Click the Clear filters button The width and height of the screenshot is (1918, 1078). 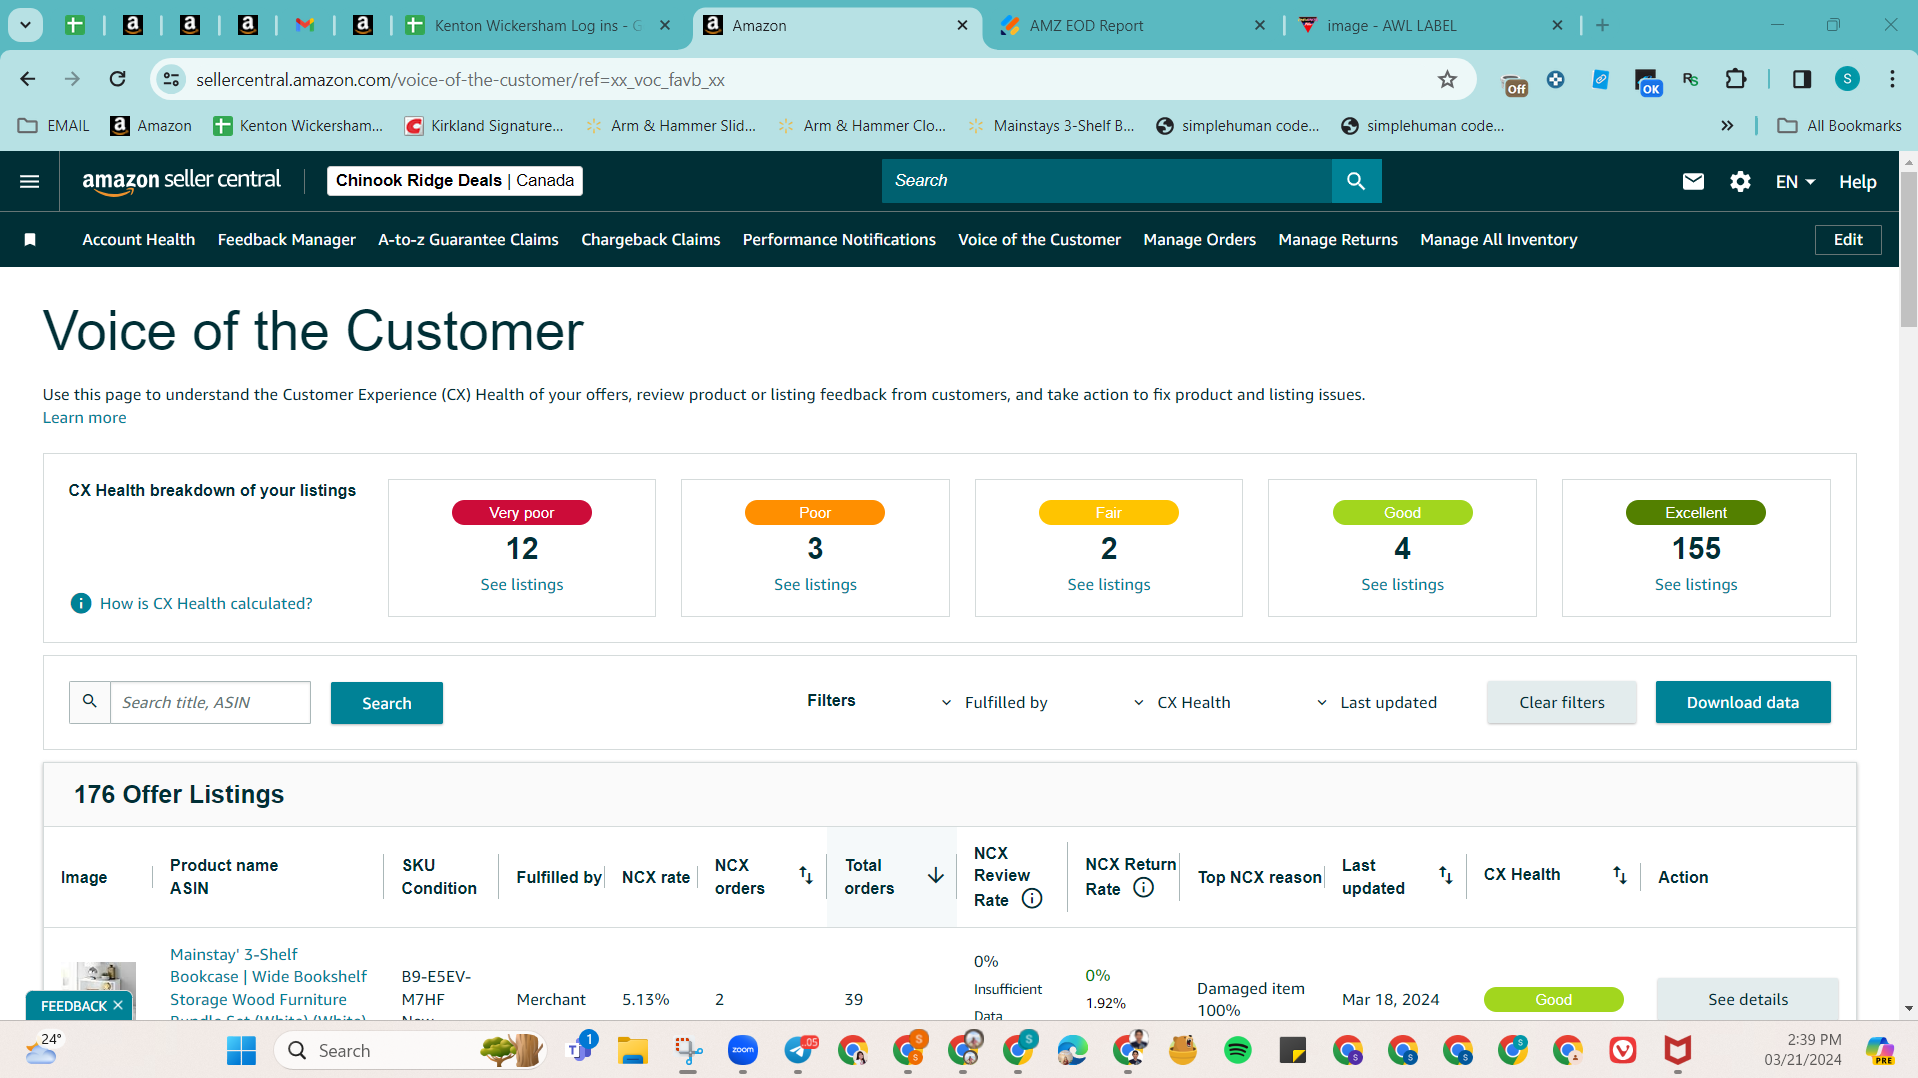click(1561, 702)
